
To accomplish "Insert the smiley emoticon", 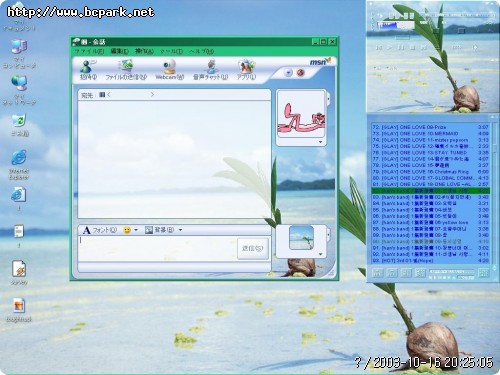I will pos(127,230).
